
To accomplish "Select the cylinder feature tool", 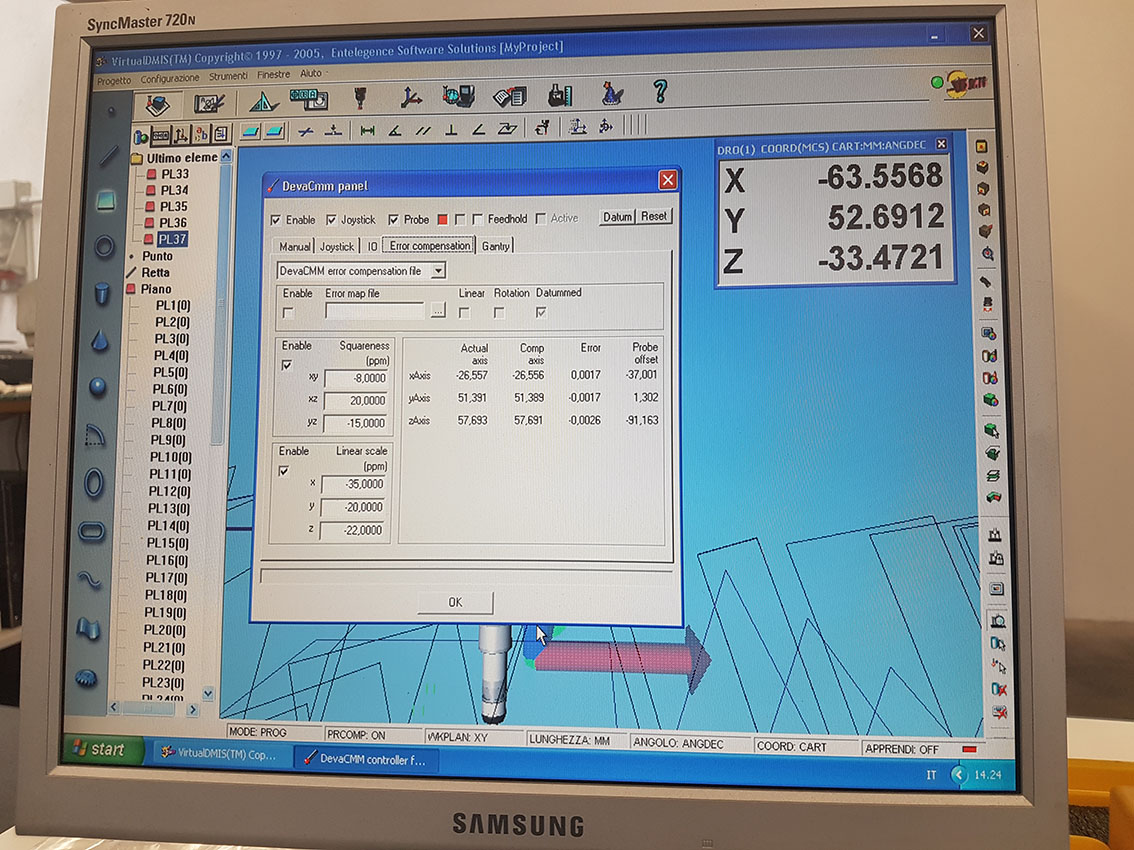I will 101,293.
